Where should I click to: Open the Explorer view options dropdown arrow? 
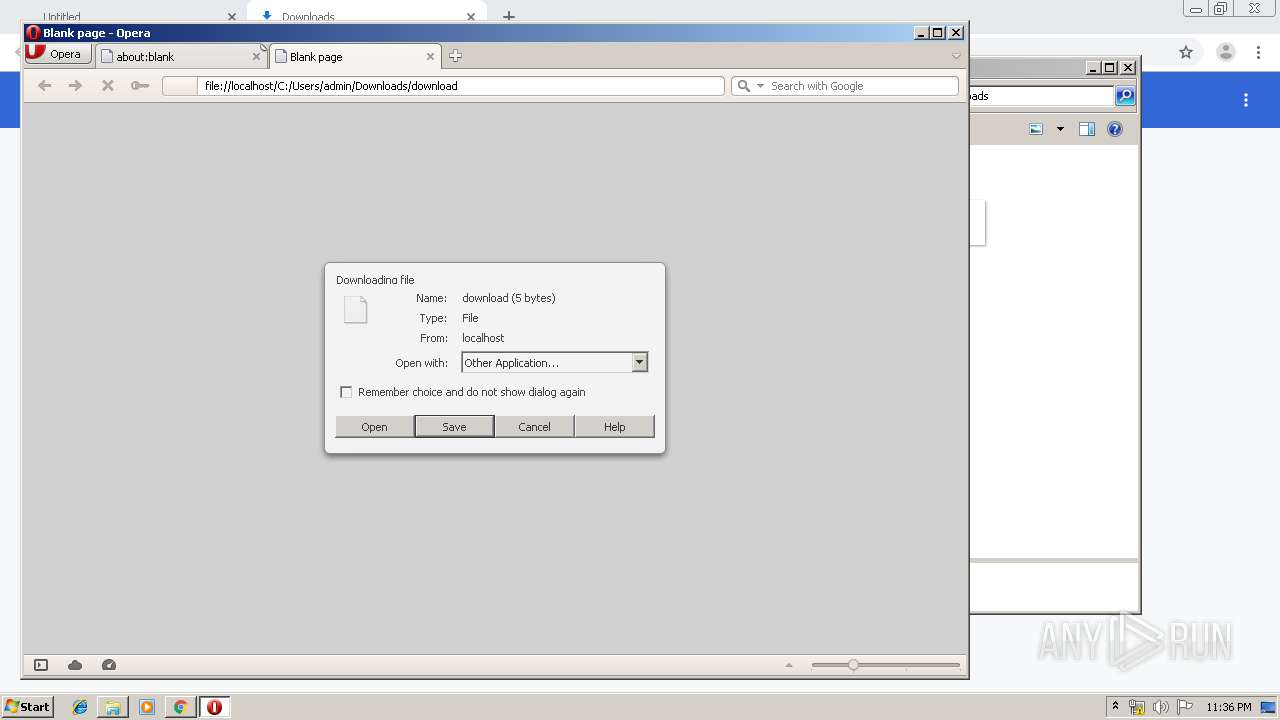coord(1060,129)
